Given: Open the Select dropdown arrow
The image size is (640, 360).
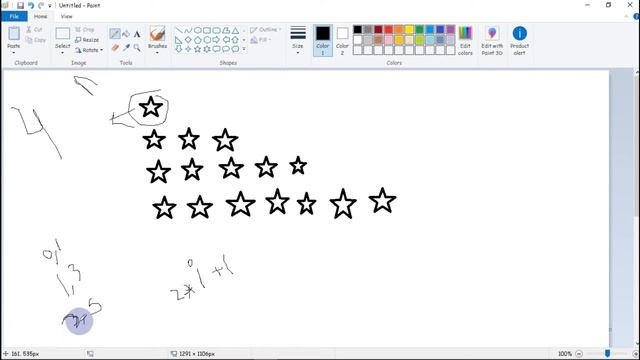Looking at the screenshot, I should click(62, 53).
